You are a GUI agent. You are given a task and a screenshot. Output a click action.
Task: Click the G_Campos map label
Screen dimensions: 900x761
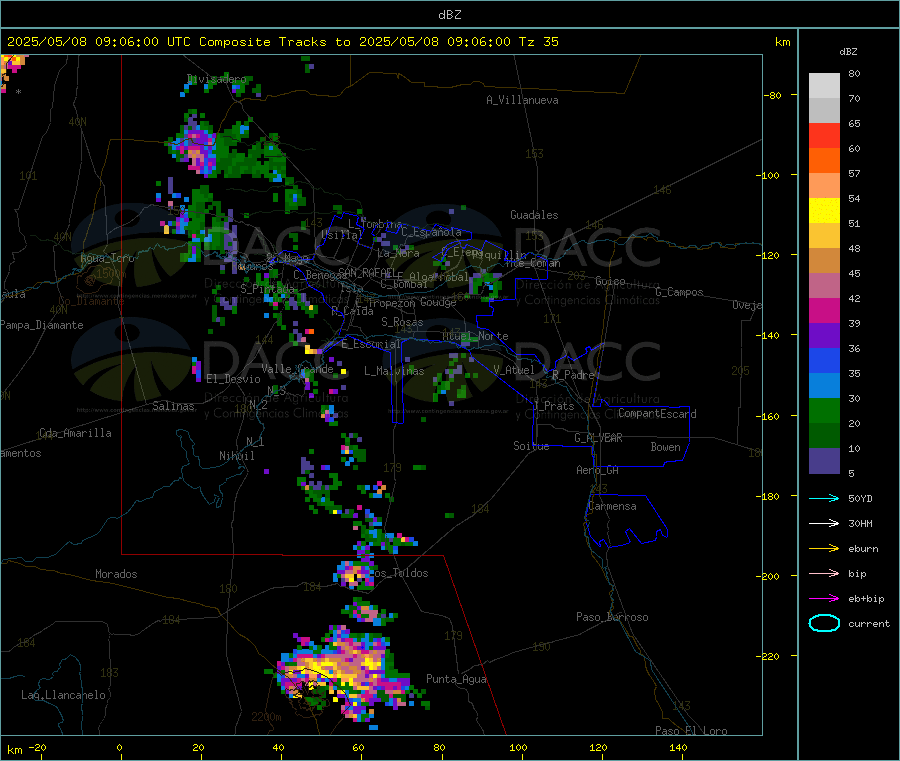tap(679, 292)
